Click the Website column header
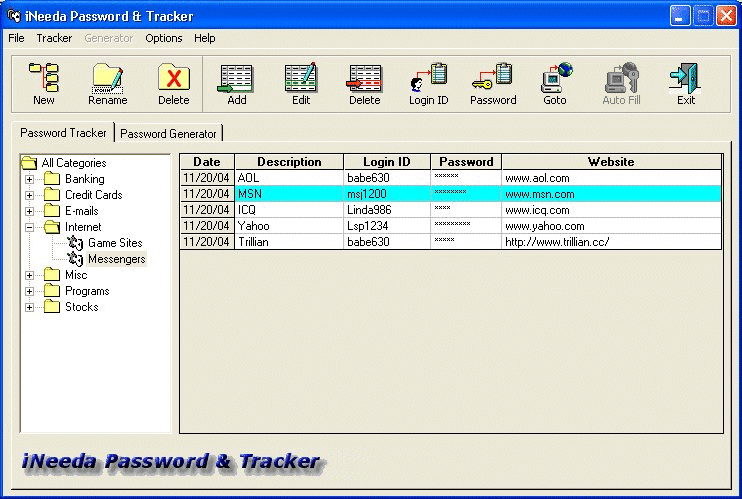This screenshot has width=742, height=499. coord(611,162)
